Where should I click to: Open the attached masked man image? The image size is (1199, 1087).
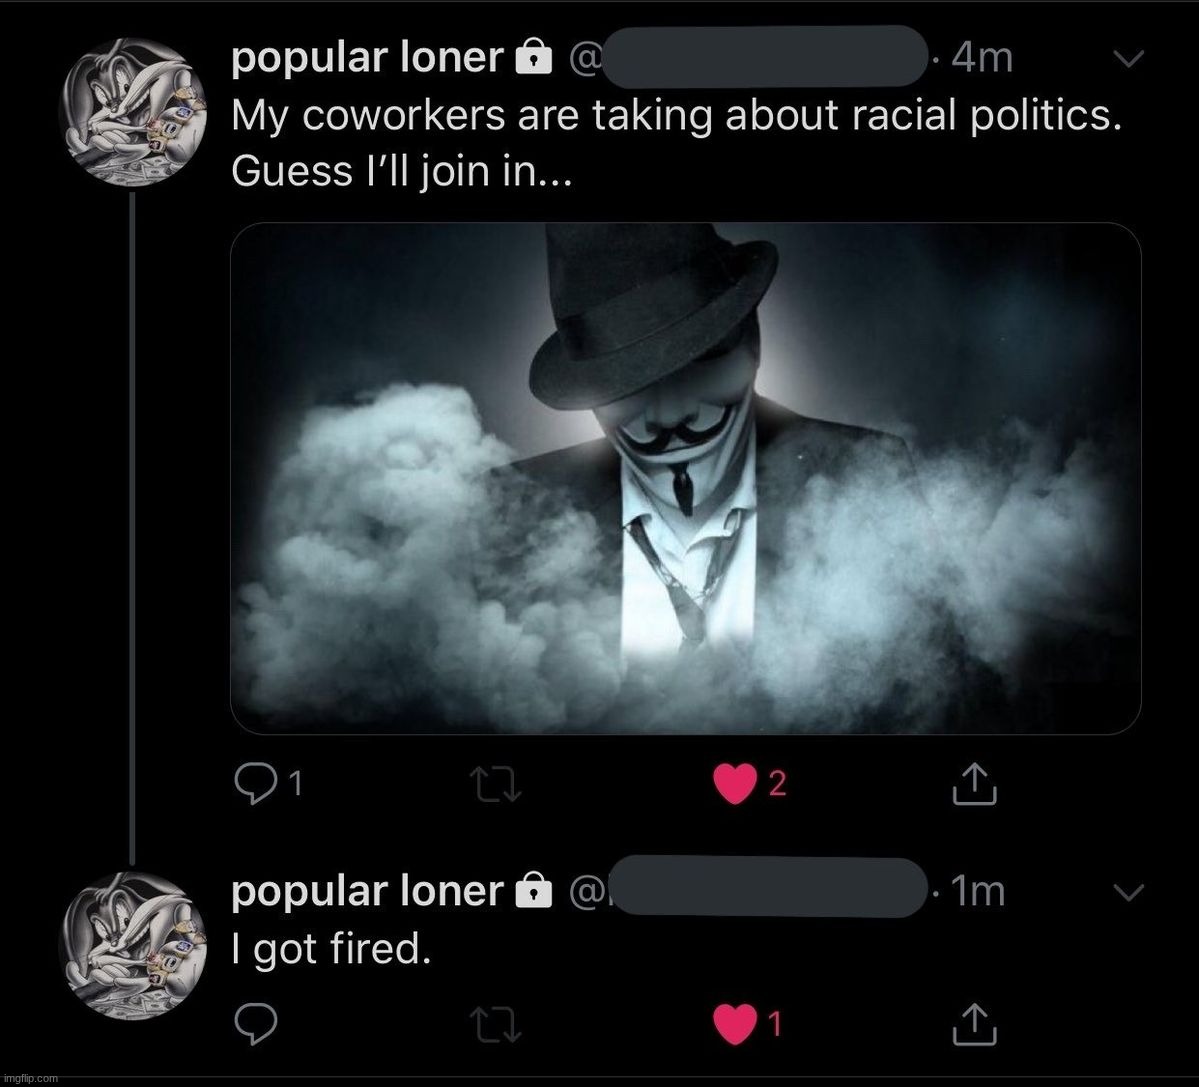coord(685,478)
